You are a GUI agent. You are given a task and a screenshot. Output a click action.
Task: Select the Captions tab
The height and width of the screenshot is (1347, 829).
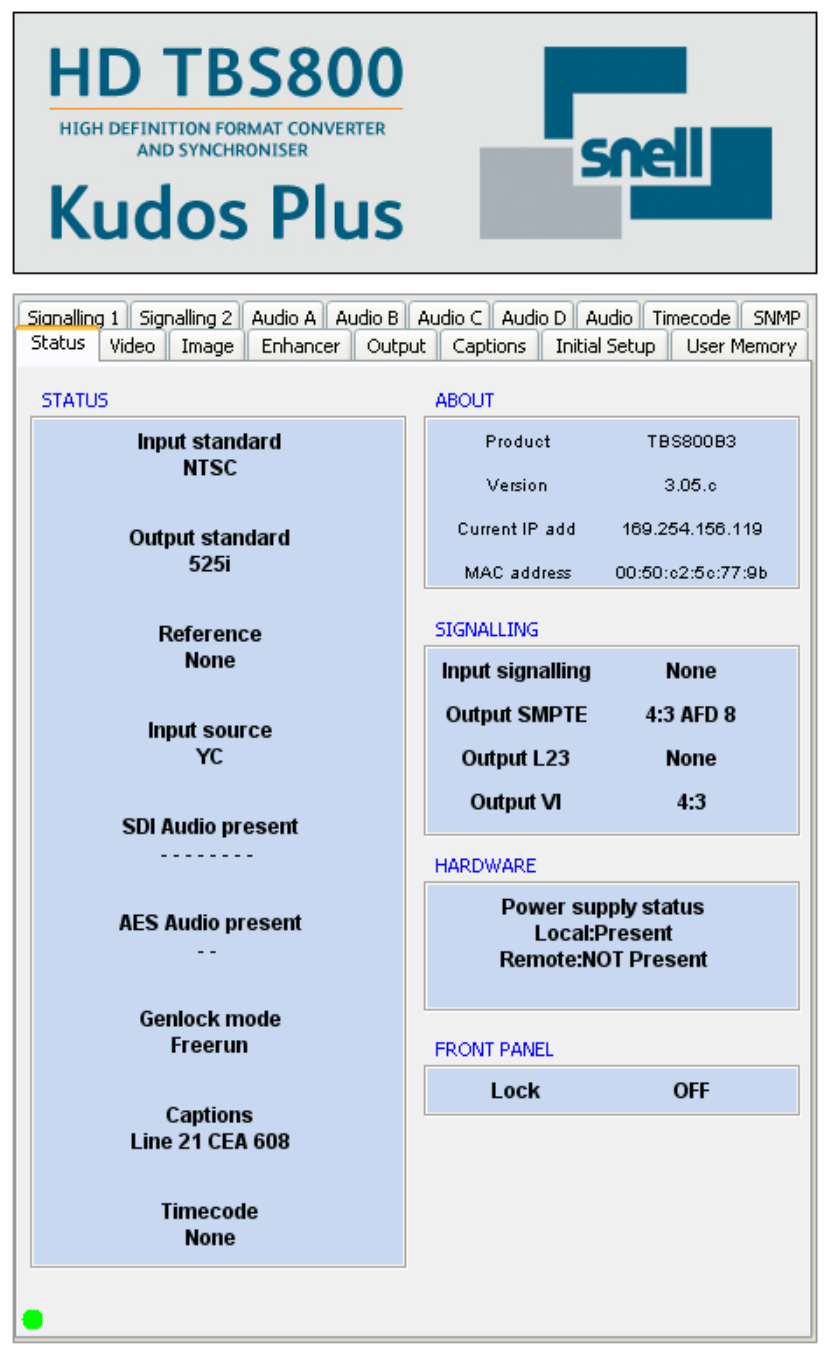pos(489,345)
